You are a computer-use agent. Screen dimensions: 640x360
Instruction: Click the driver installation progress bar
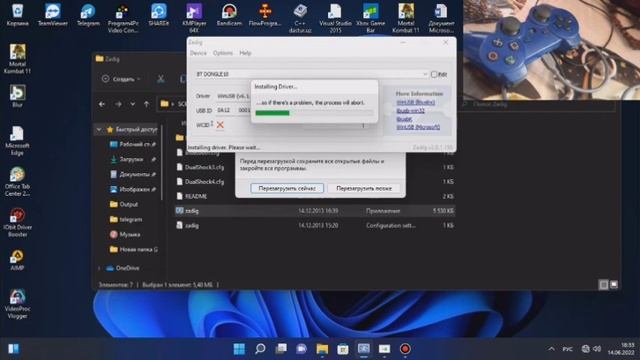point(314,113)
